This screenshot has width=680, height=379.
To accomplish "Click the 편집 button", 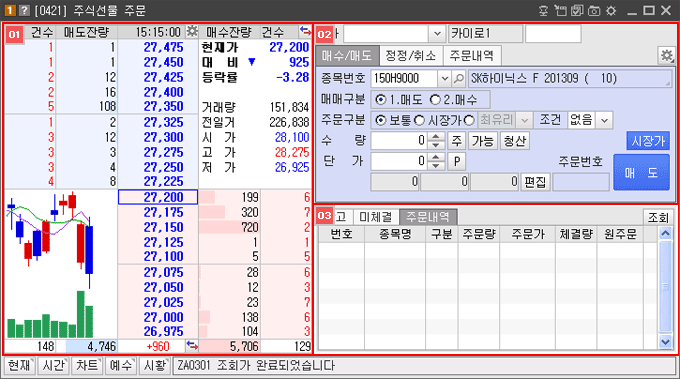I will click(x=535, y=182).
